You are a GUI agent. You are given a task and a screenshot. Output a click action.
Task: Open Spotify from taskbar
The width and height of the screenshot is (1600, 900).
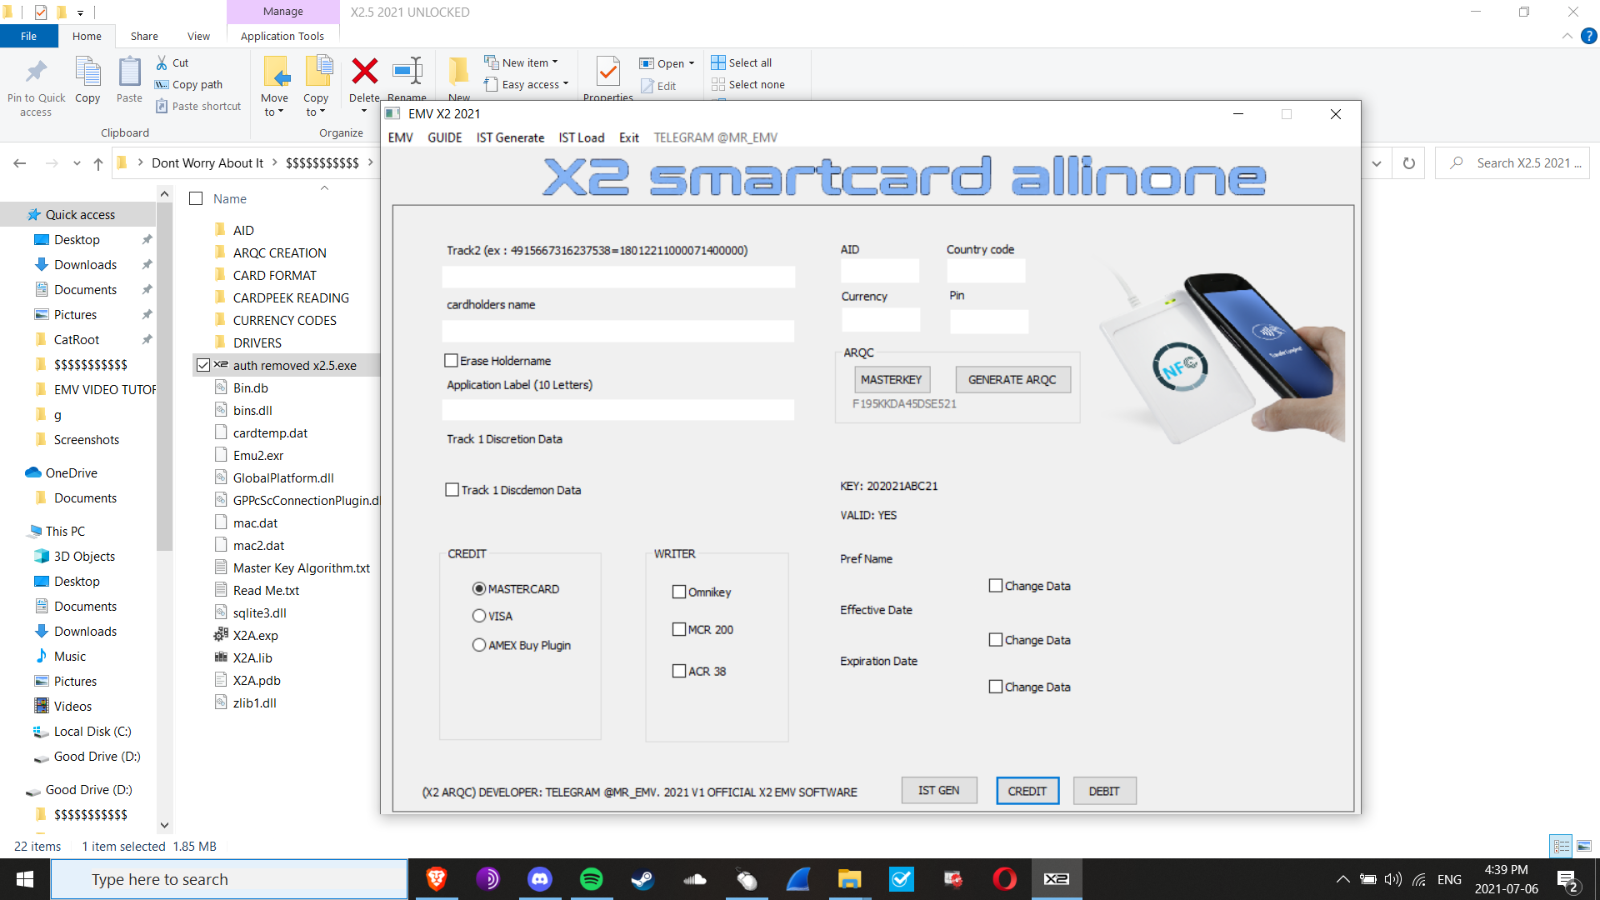point(591,879)
